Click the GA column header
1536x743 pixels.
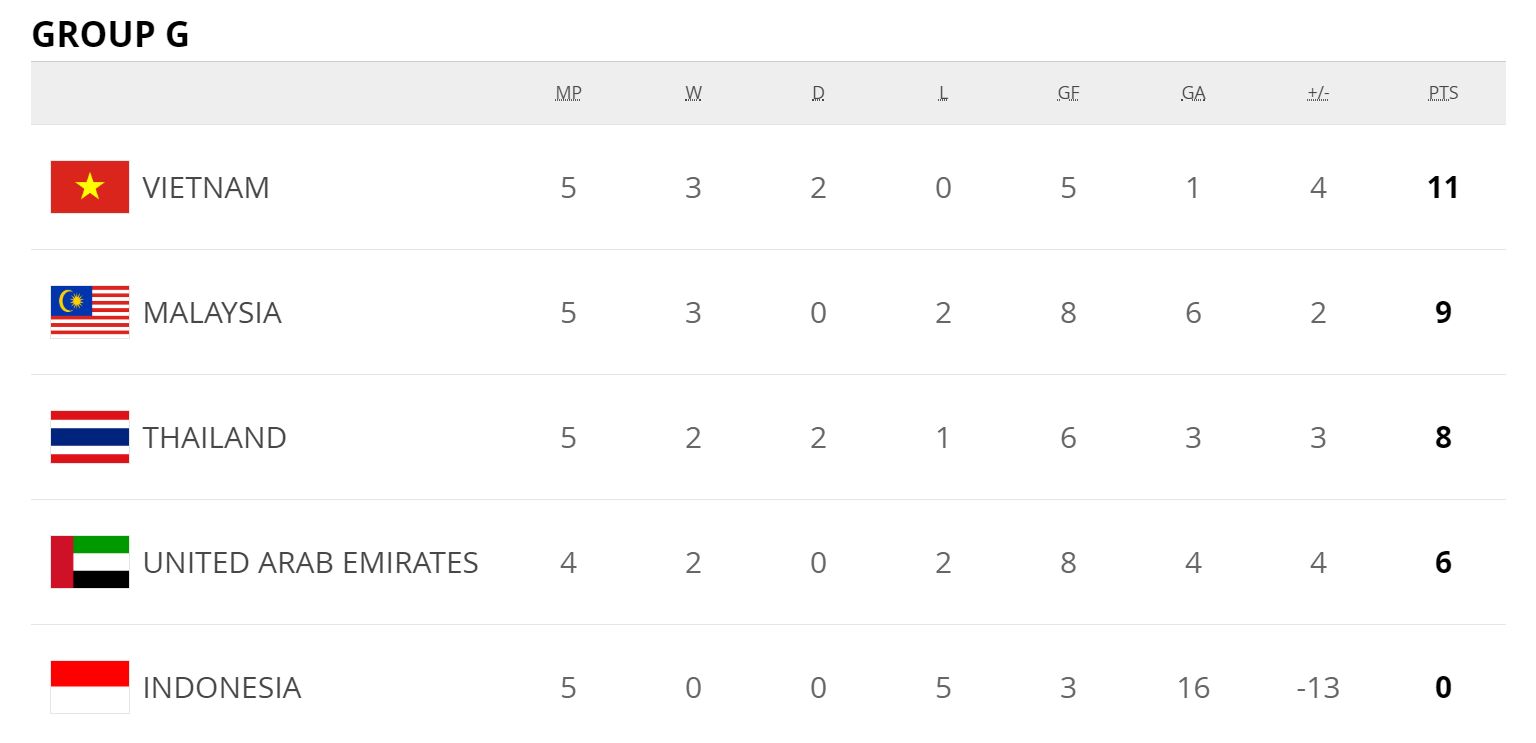click(1193, 93)
